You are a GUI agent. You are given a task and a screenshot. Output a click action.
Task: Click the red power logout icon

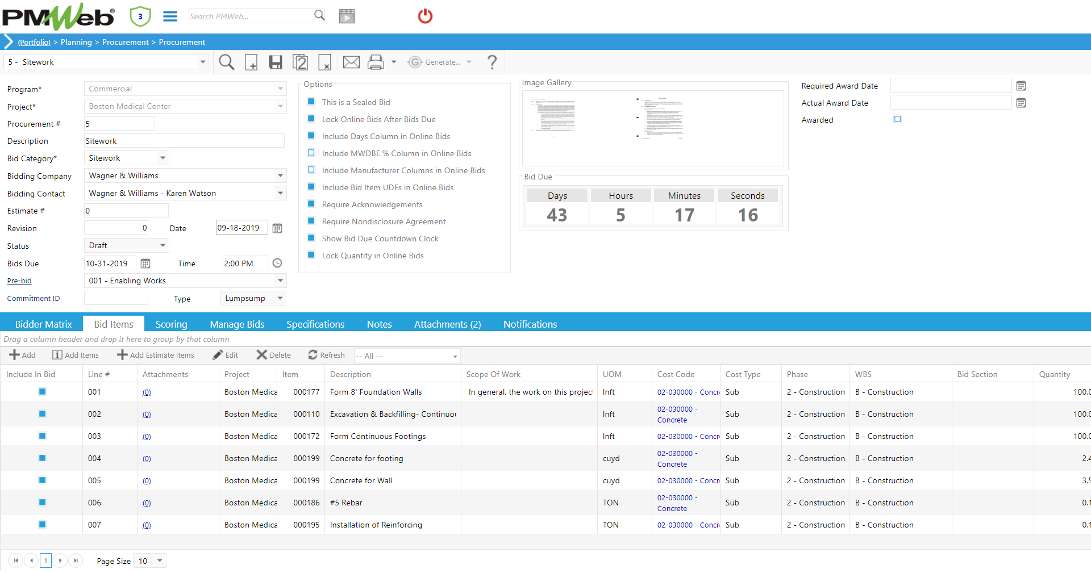[x=425, y=16]
